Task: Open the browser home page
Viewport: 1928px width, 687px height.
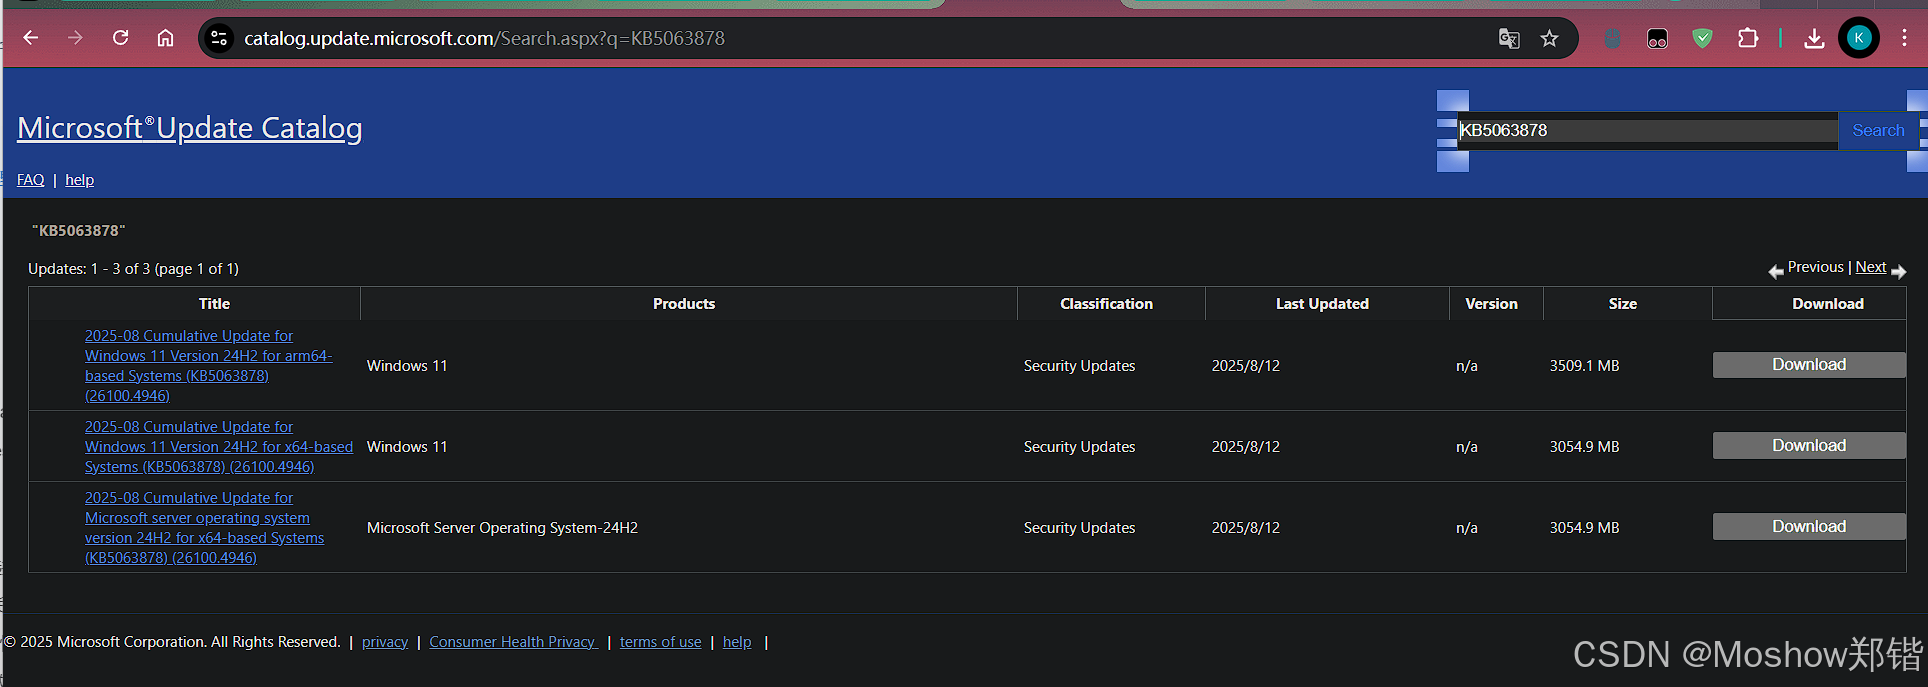Action: [165, 38]
